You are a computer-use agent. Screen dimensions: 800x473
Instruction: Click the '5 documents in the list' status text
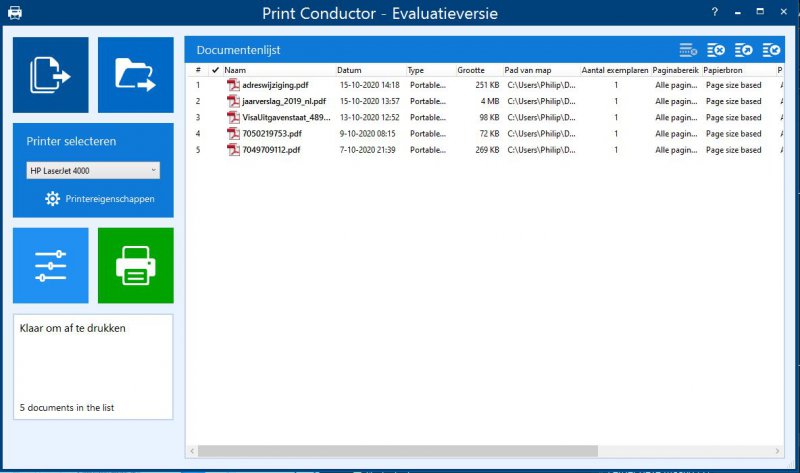[x=67, y=408]
